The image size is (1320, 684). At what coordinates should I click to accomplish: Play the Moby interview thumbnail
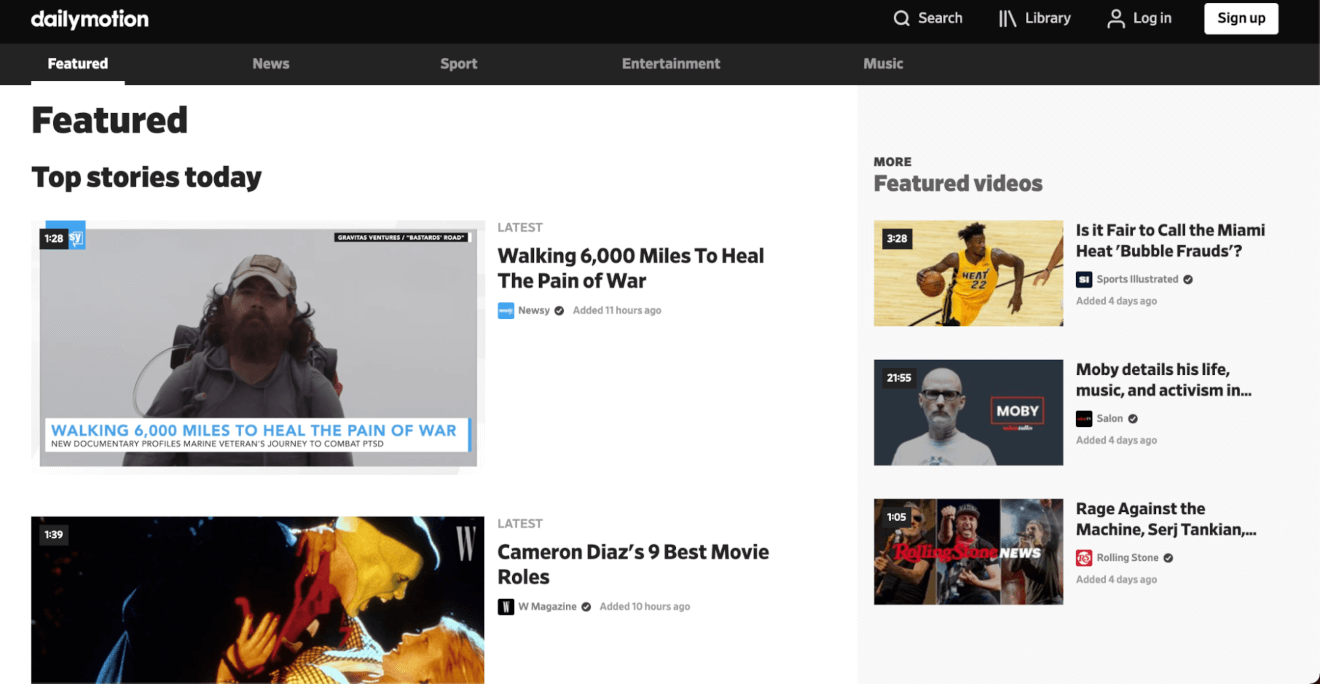(x=968, y=412)
